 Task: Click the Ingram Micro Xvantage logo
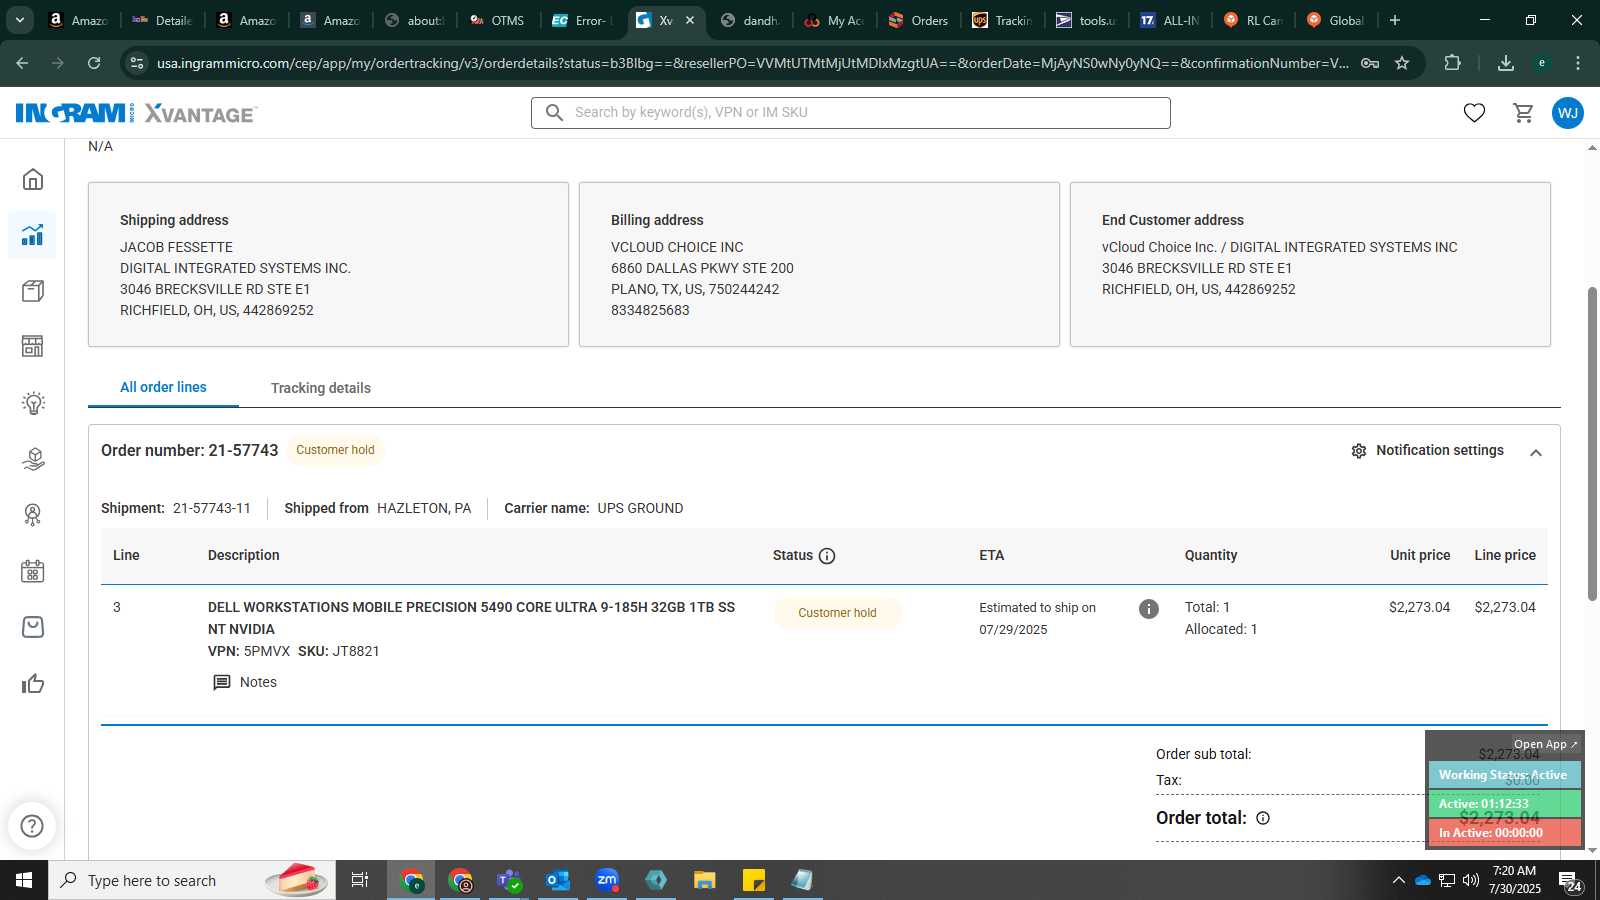[x=136, y=113]
